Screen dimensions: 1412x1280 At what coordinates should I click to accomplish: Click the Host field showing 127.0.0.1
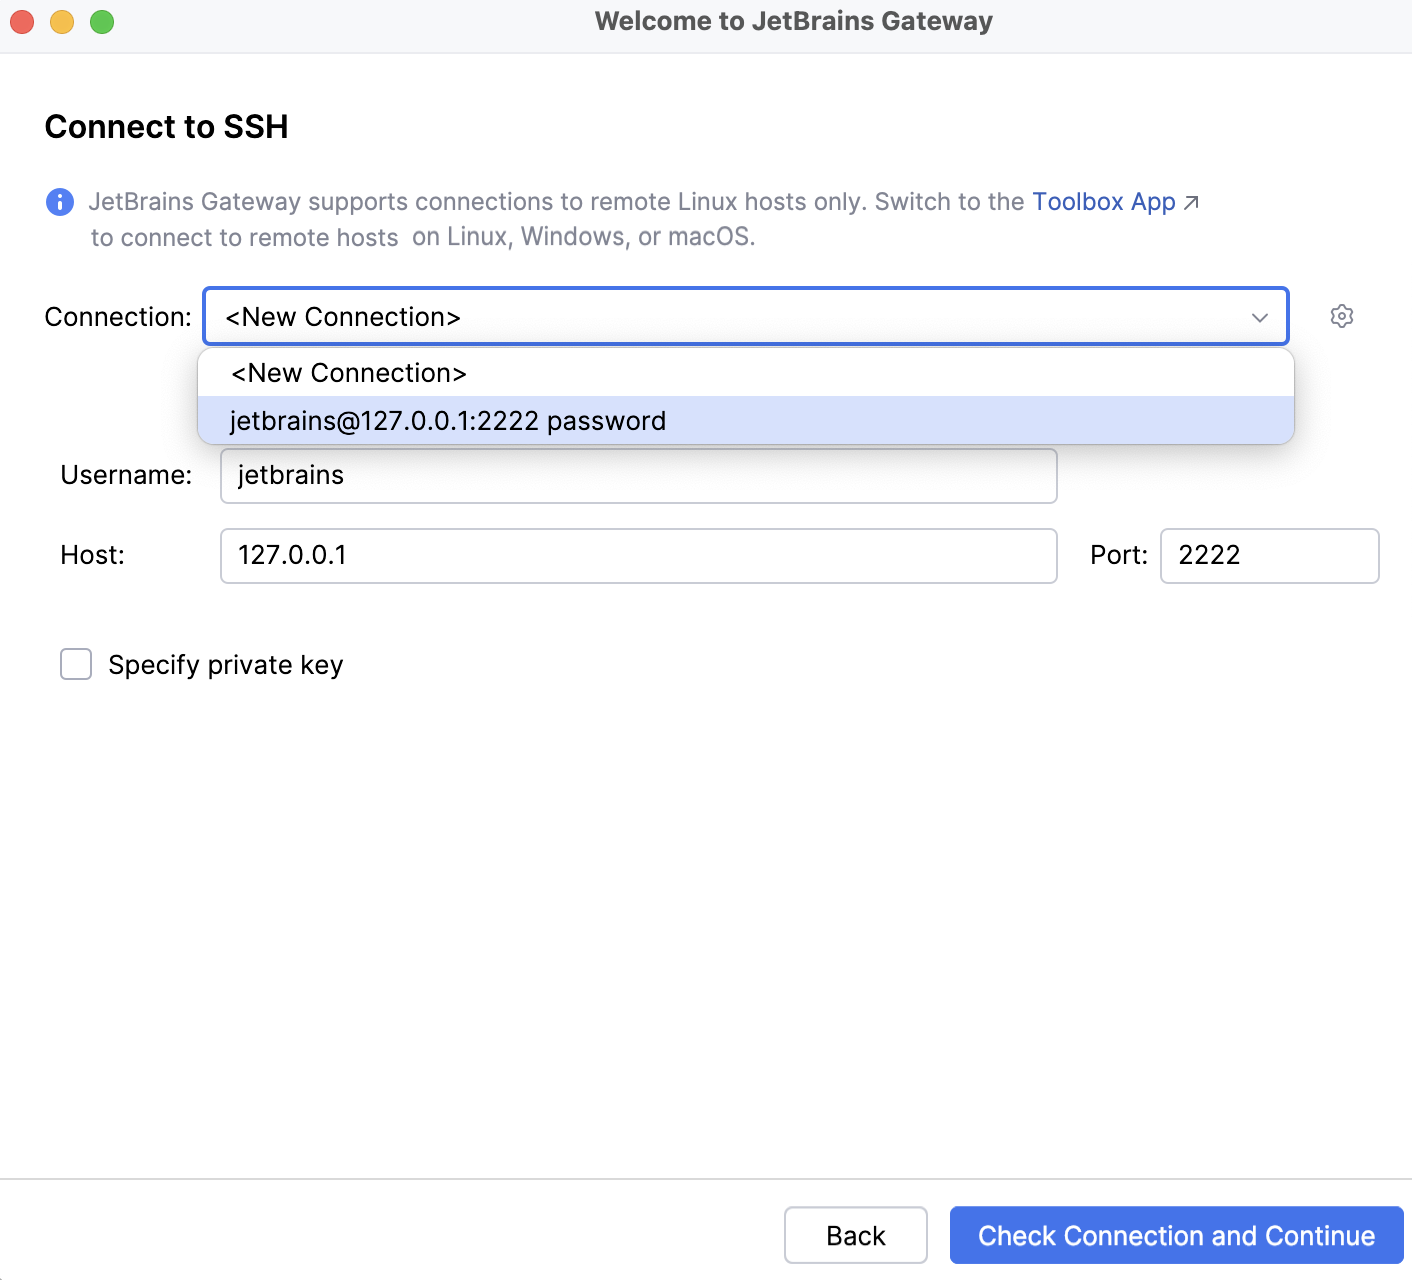(x=638, y=556)
